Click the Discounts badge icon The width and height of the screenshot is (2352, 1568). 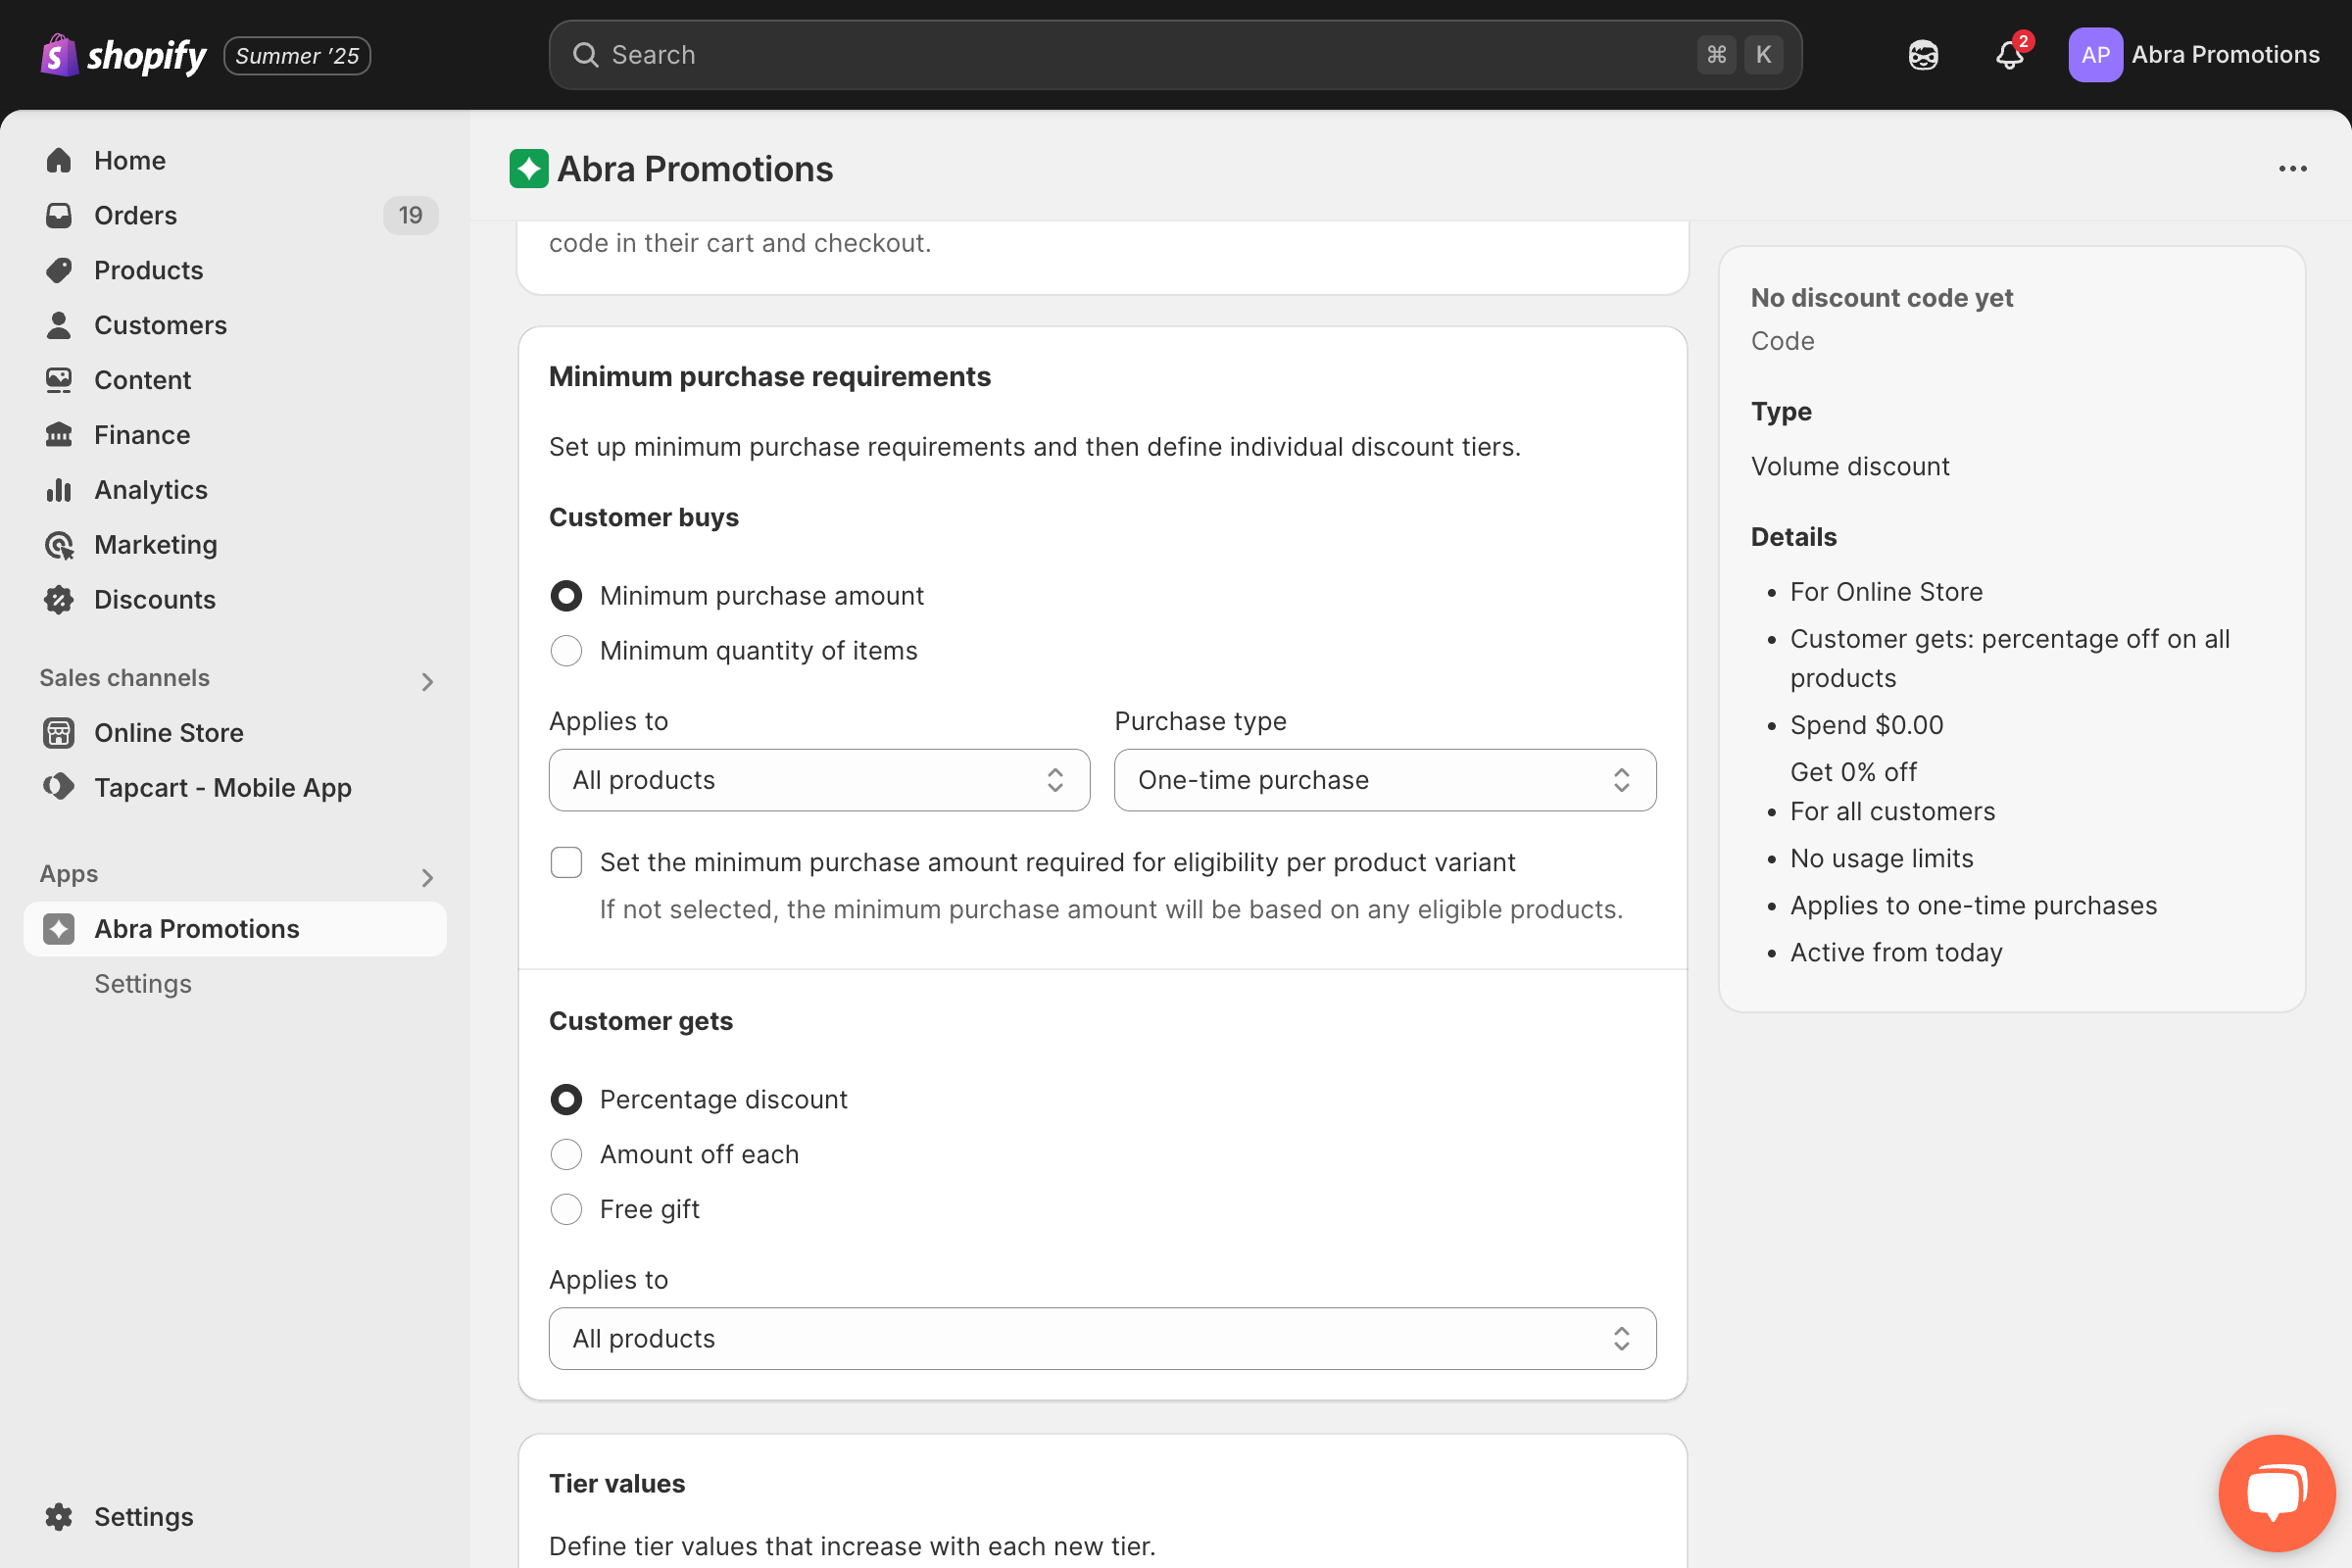[x=59, y=600]
